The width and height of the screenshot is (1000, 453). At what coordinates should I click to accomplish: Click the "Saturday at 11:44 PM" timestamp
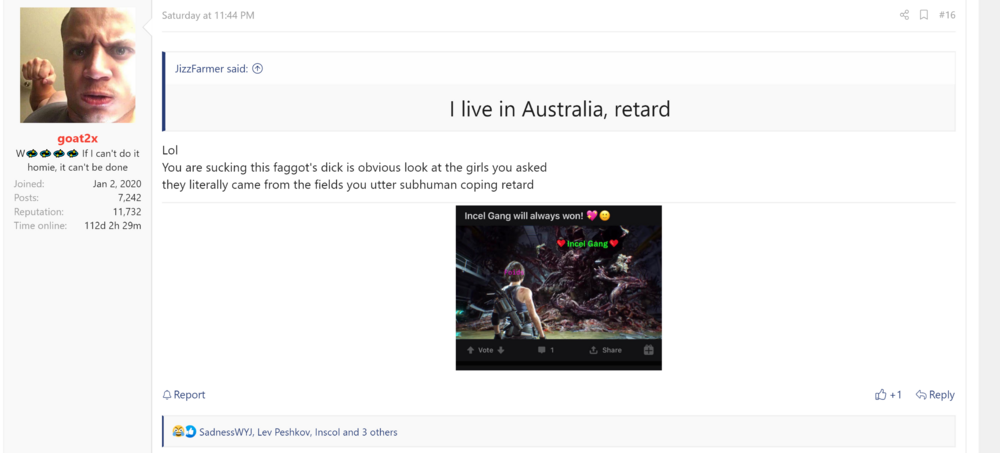click(x=208, y=16)
